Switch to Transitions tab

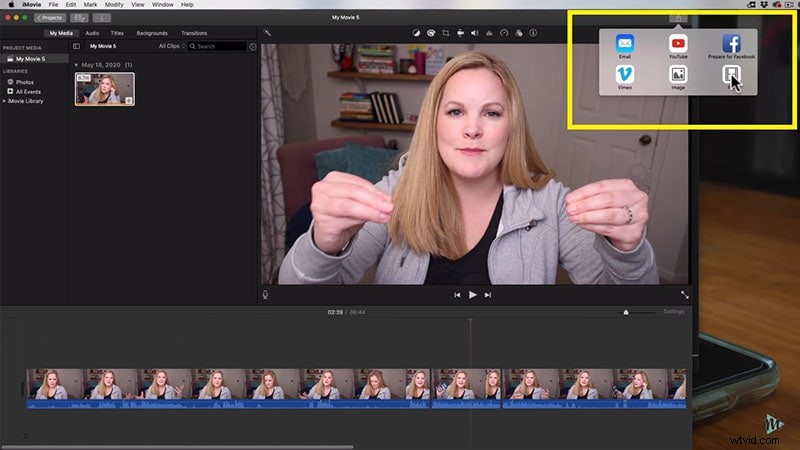(x=194, y=33)
